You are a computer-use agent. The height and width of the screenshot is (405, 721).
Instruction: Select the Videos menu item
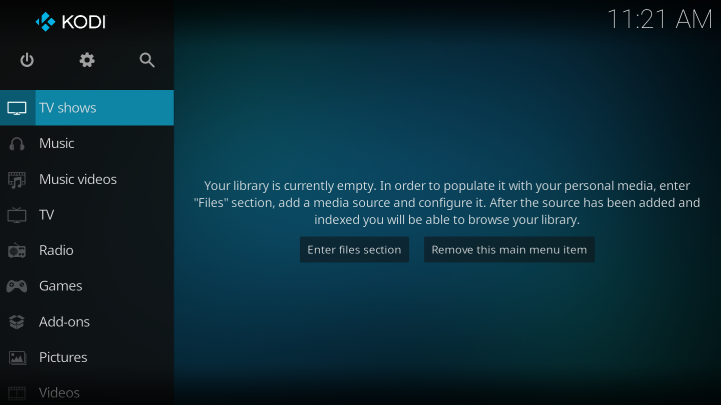pyautogui.click(x=59, y=393)
